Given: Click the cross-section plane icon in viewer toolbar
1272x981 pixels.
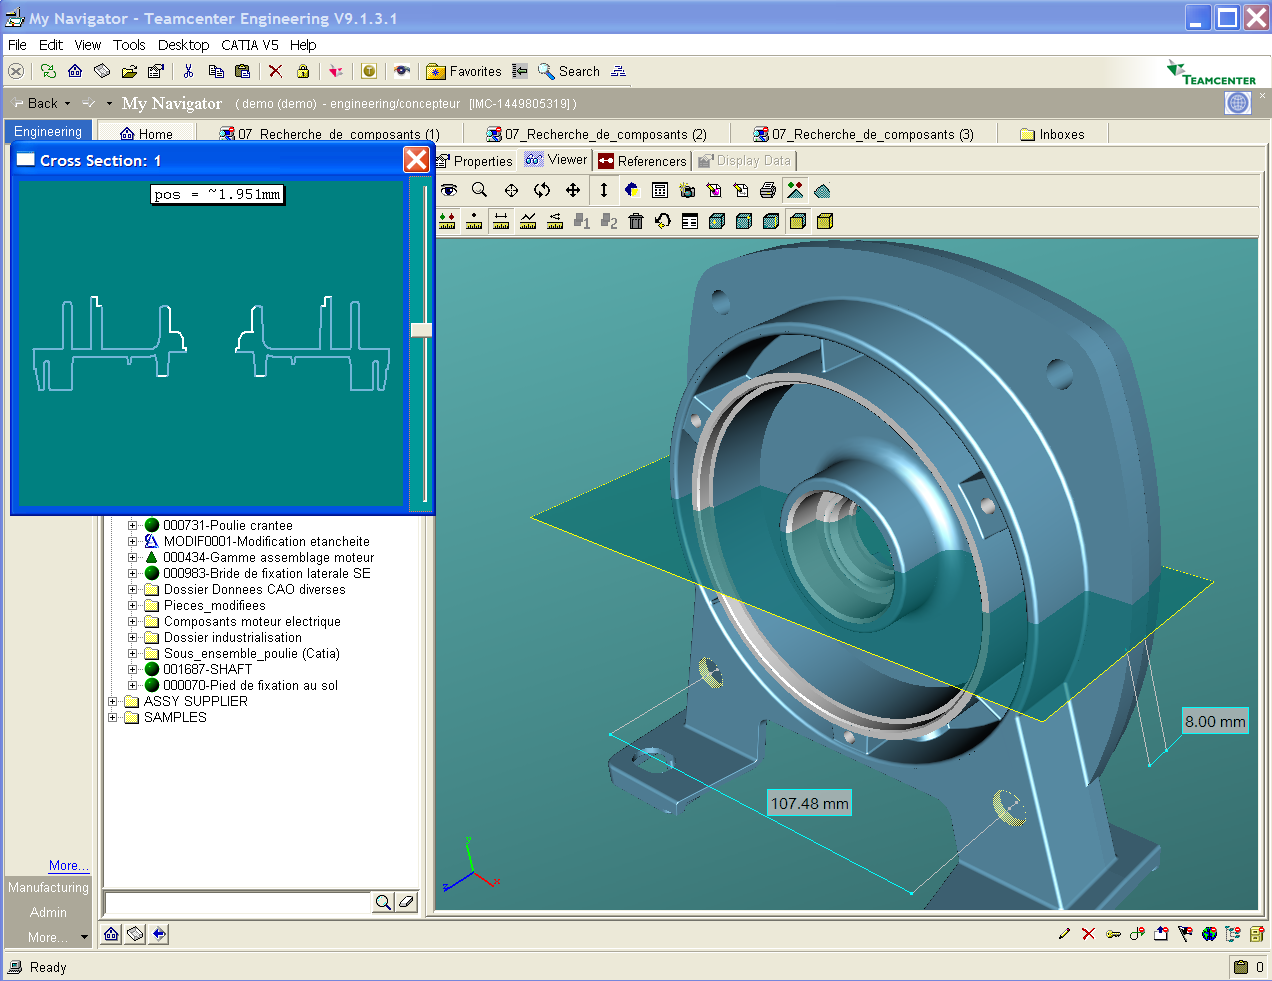Looking at the screenshot, I should pyautogui.click(x=822, y=190).
